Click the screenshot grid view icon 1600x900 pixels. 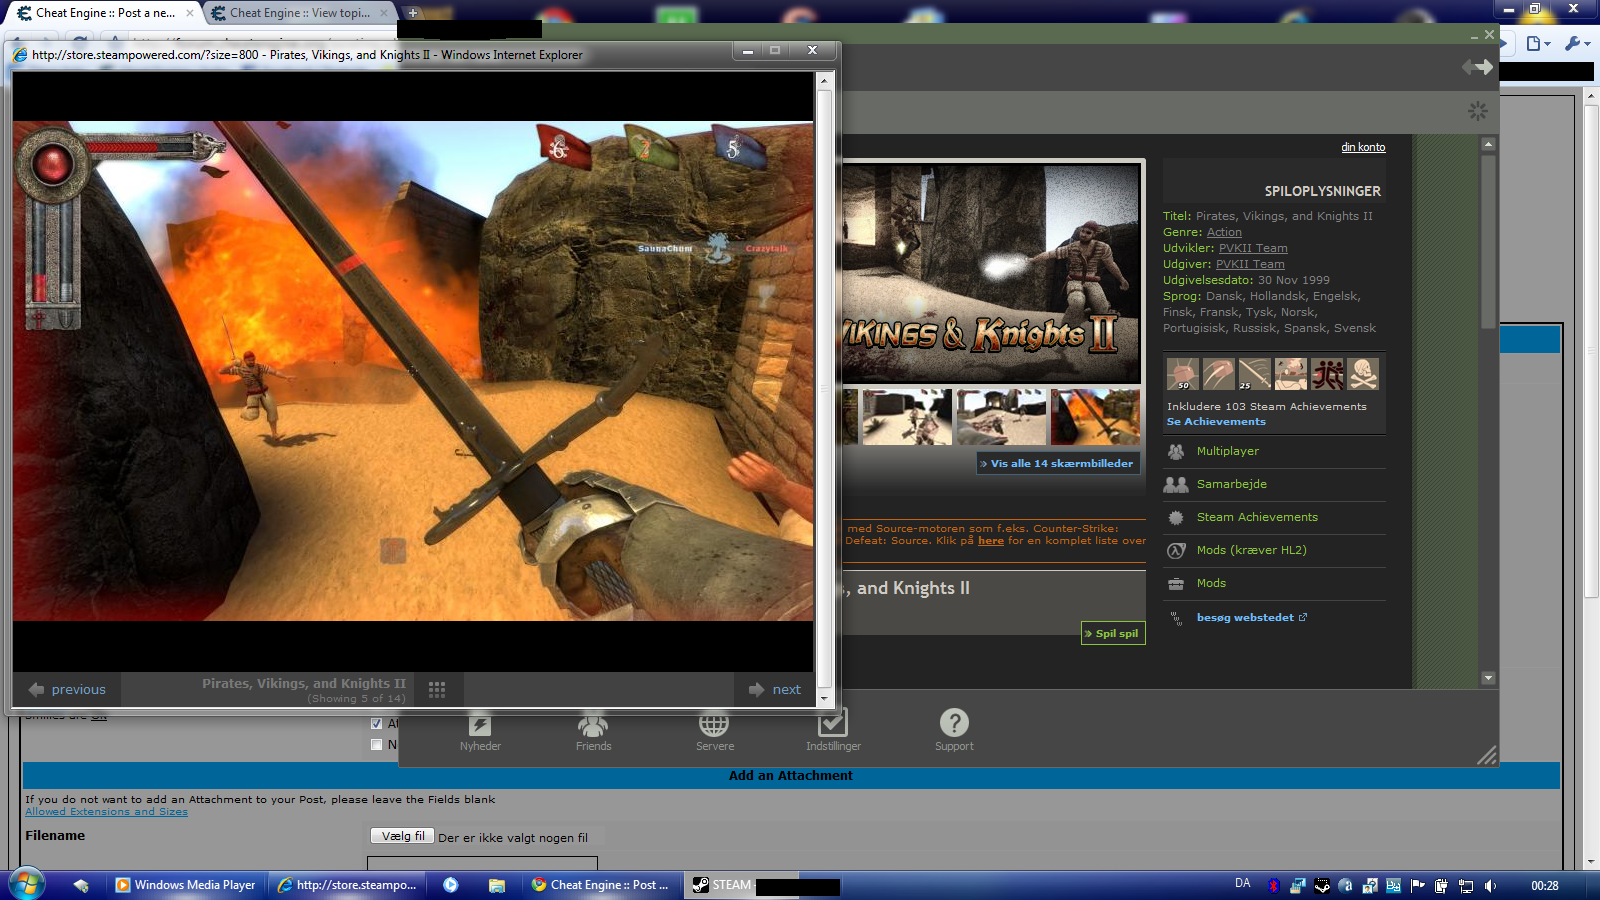point(437,689)
